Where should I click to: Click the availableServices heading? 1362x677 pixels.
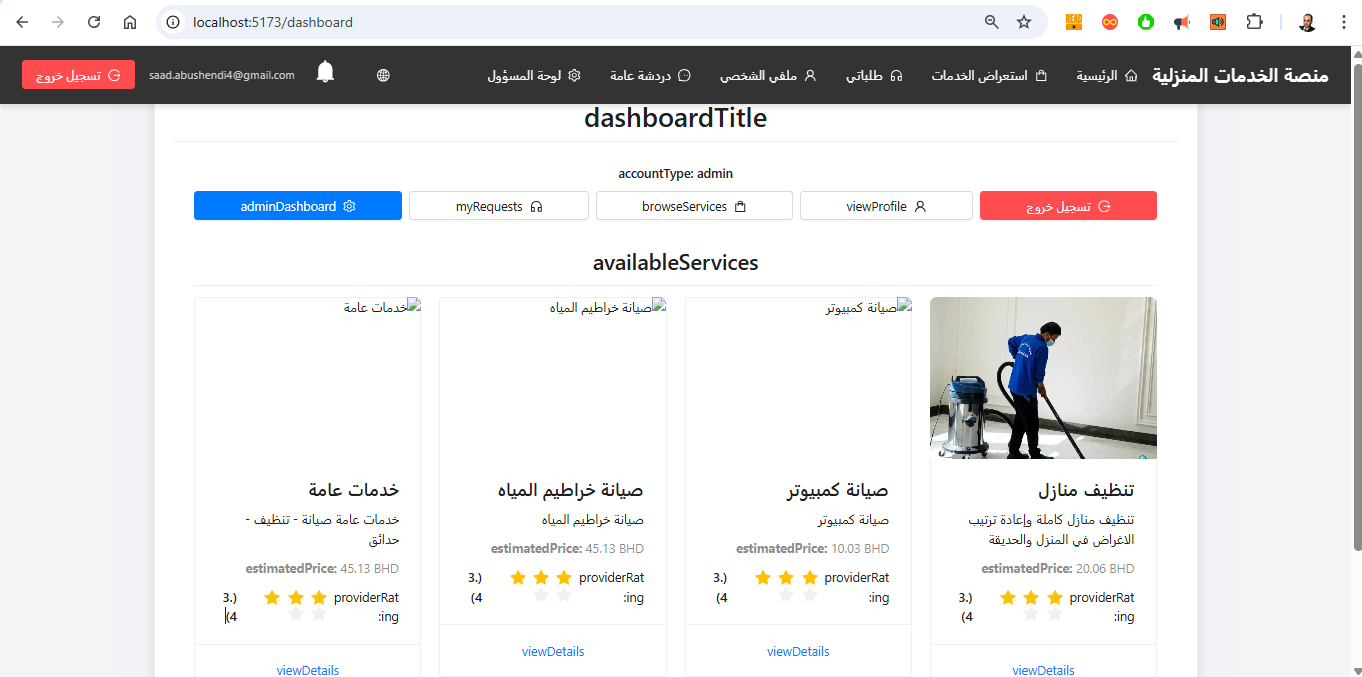click(676, 263)
